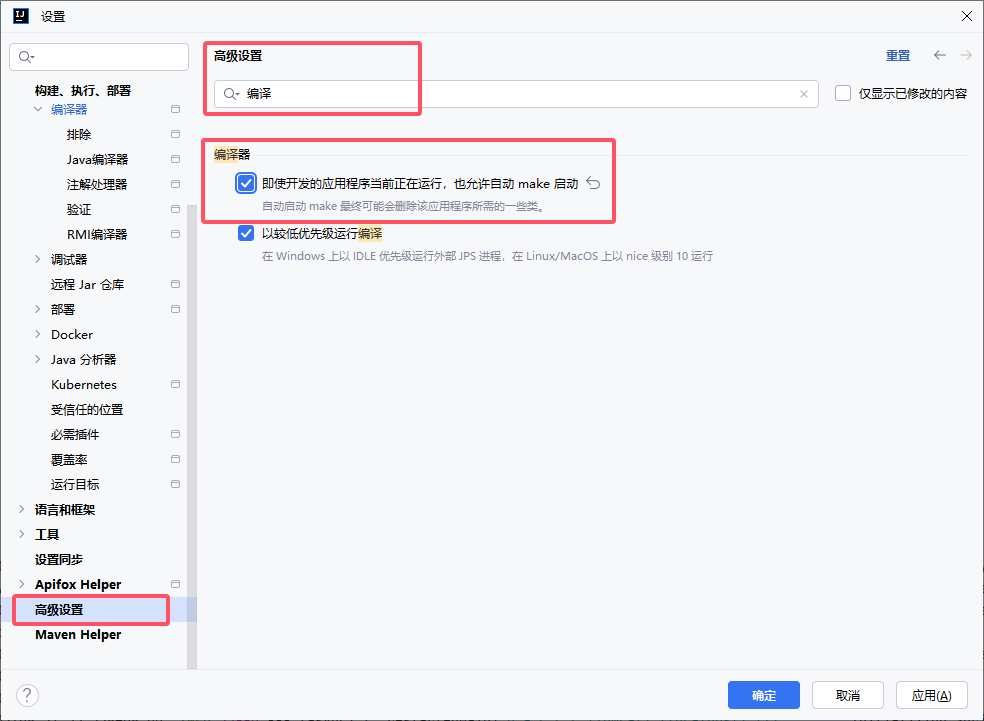Expand the 调试器 tree node
The width and height of the screenshot is (984, 721).
[x=38, y=259]
